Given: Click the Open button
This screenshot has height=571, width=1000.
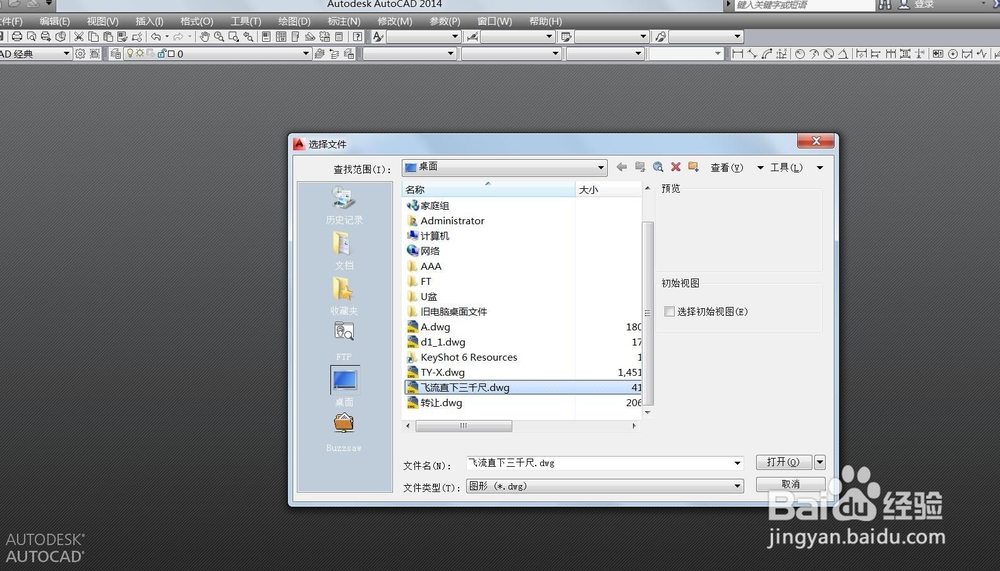Looking at the screenshot, I should click(784, 462).
